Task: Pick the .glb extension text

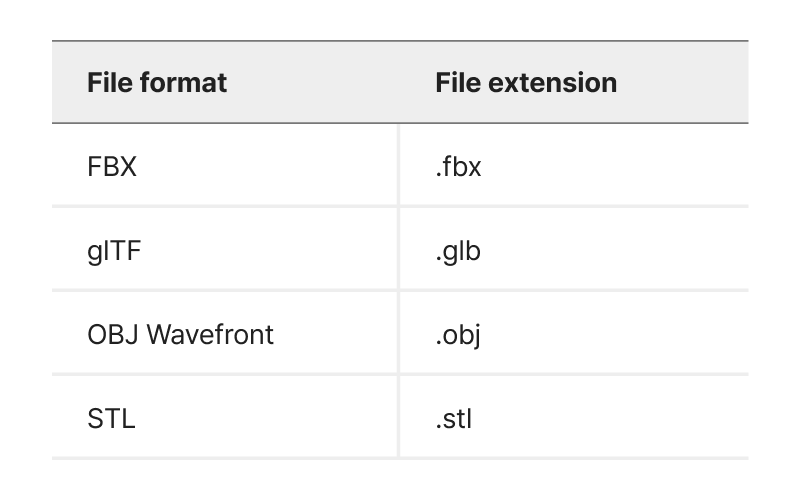Action: point(458,250)
